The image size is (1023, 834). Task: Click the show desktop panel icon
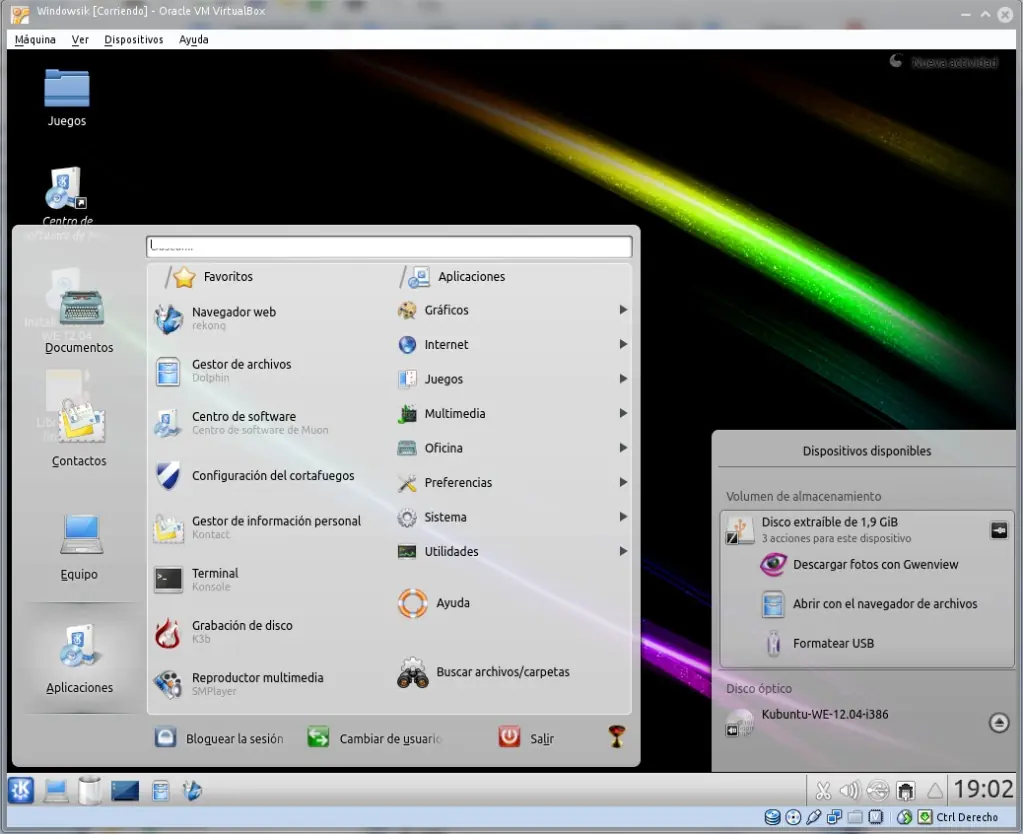(125, 791)
